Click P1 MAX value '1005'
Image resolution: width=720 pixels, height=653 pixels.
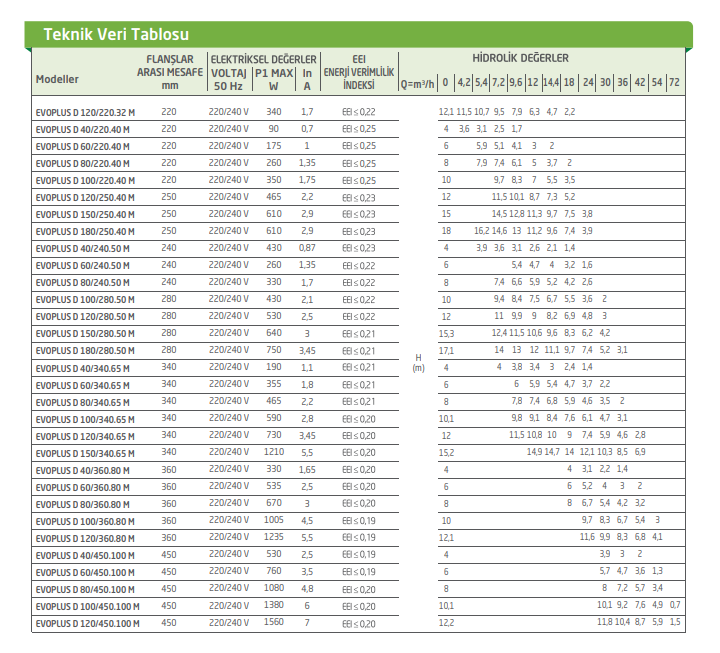coord(274,520)
